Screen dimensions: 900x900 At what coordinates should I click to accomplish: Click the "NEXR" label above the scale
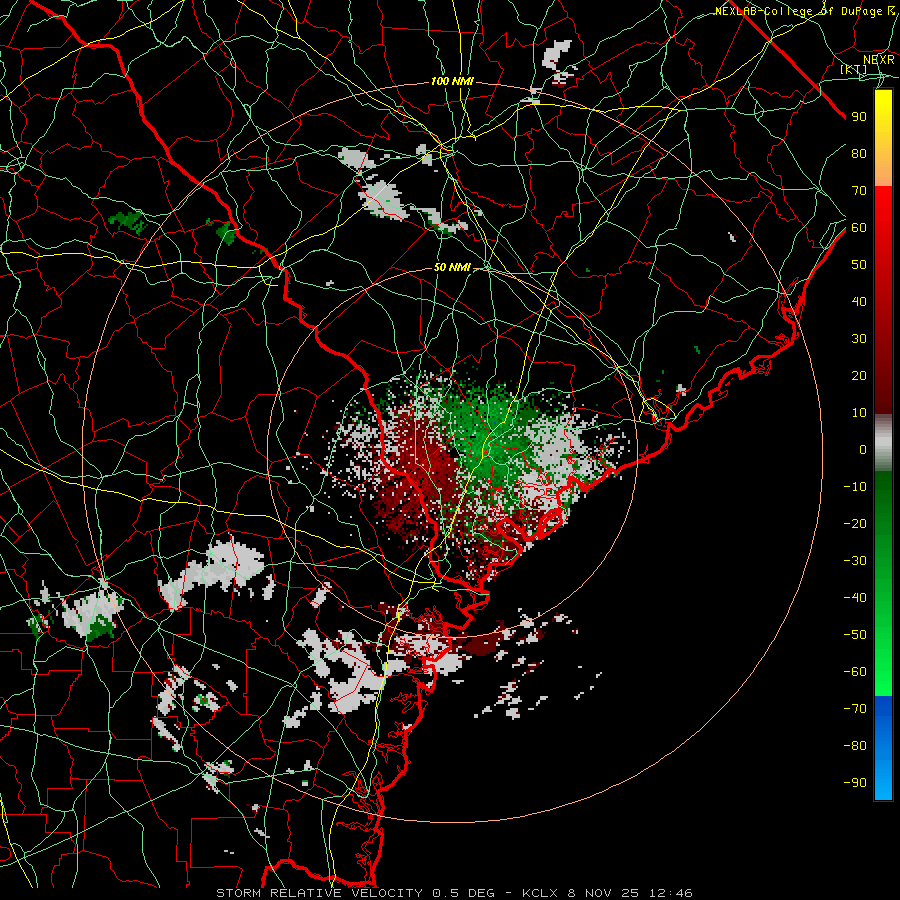[879, 60]
